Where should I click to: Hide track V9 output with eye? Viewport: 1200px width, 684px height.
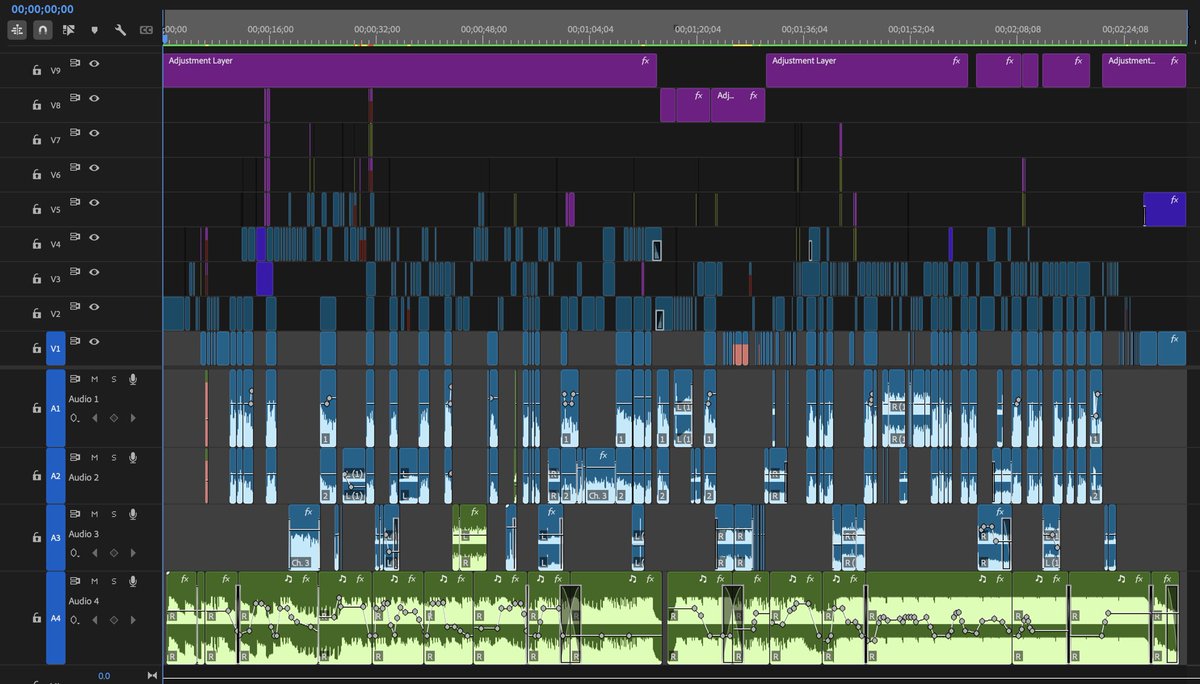pos(94,63)
